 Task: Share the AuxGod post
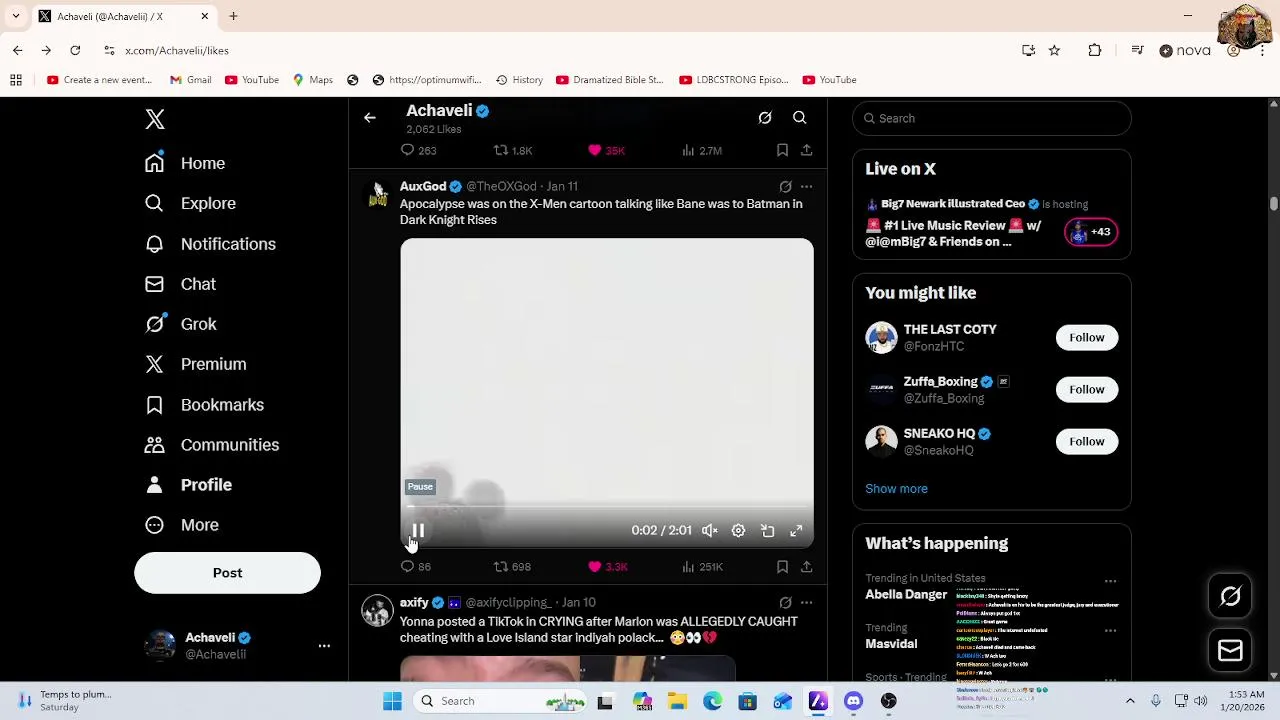[x=806, y=566]
